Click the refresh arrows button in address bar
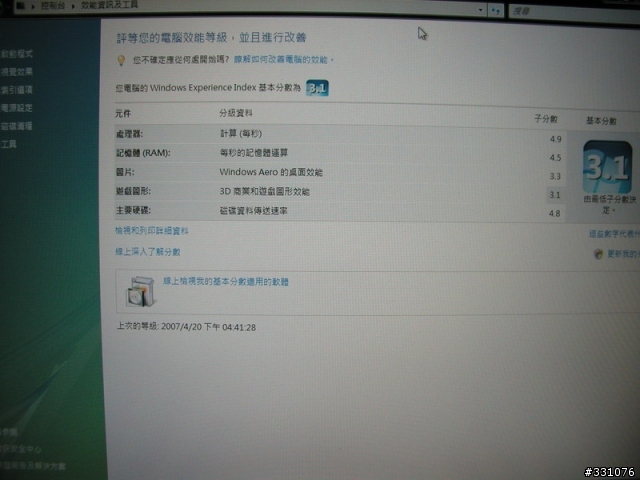Screen dimensions: 640x480 click(x=496, y=11)
